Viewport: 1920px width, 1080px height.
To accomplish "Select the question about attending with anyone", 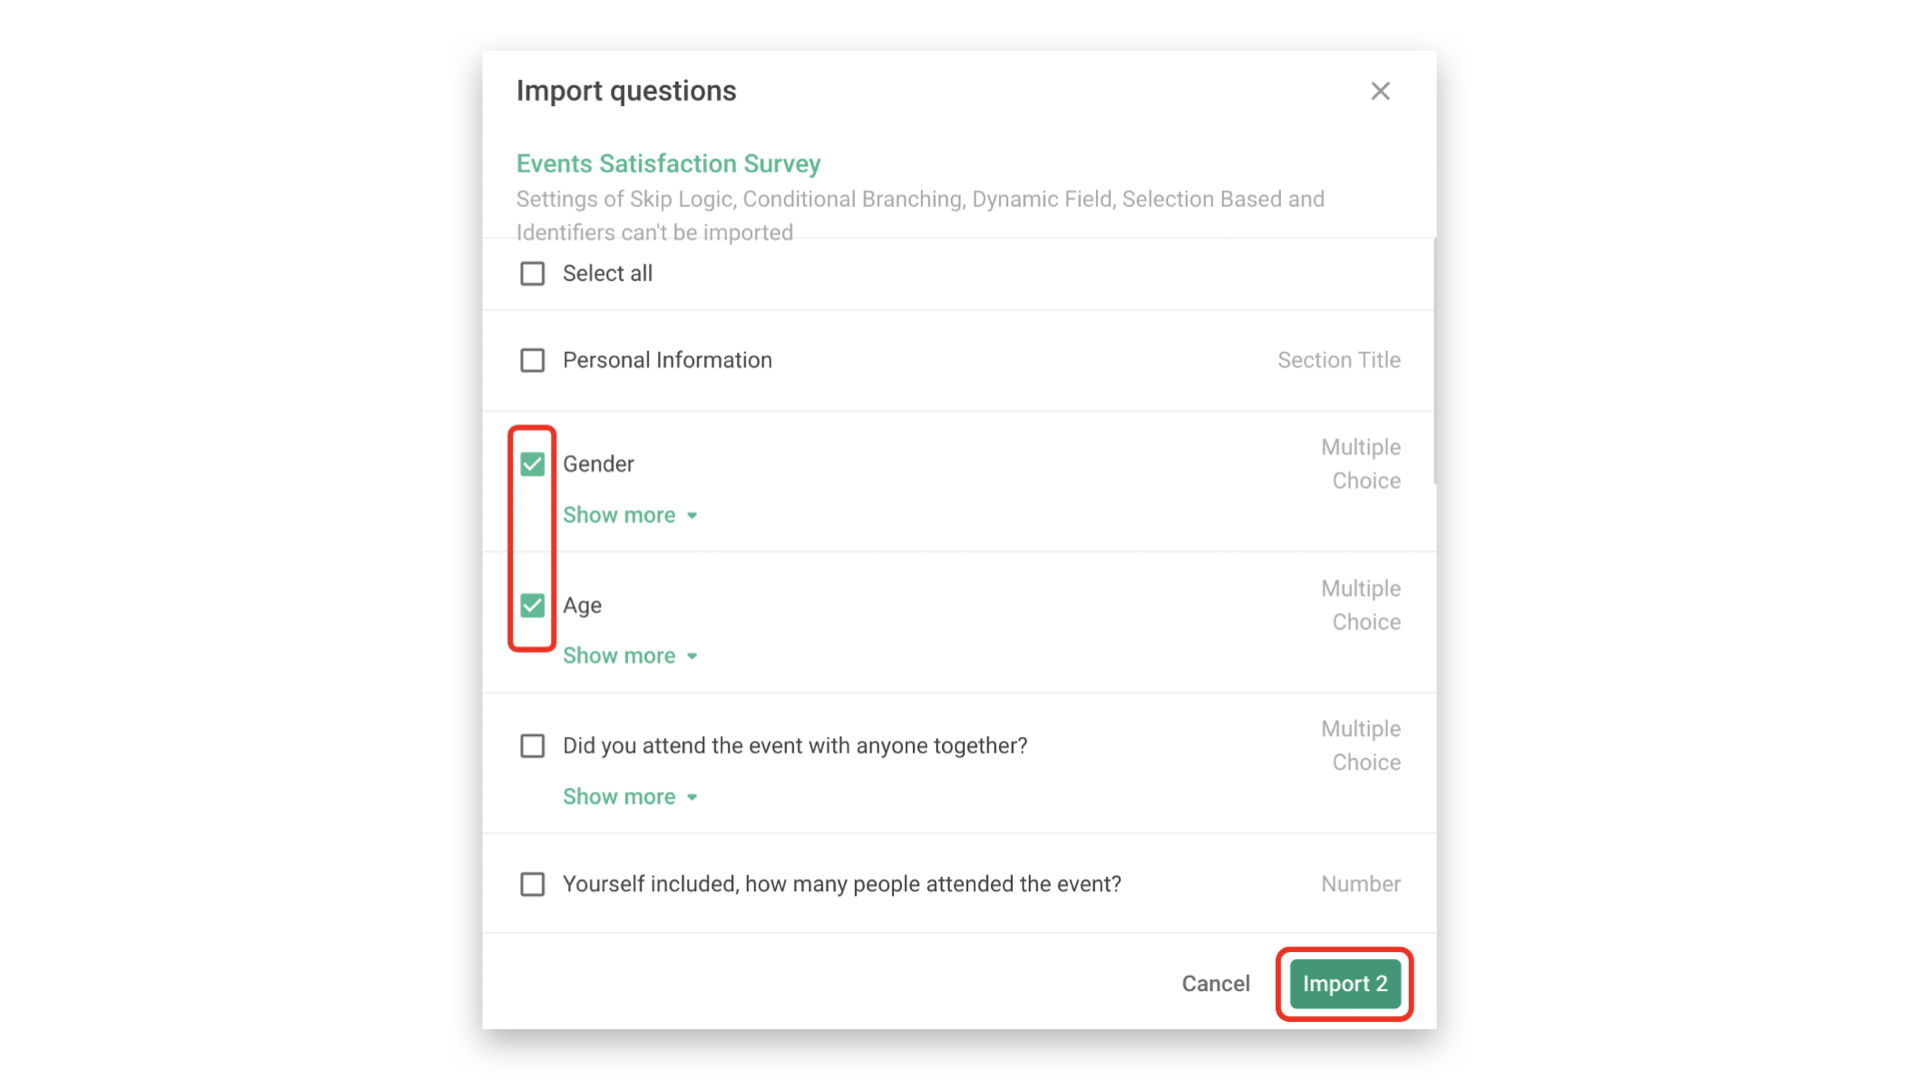I will 532,745.
